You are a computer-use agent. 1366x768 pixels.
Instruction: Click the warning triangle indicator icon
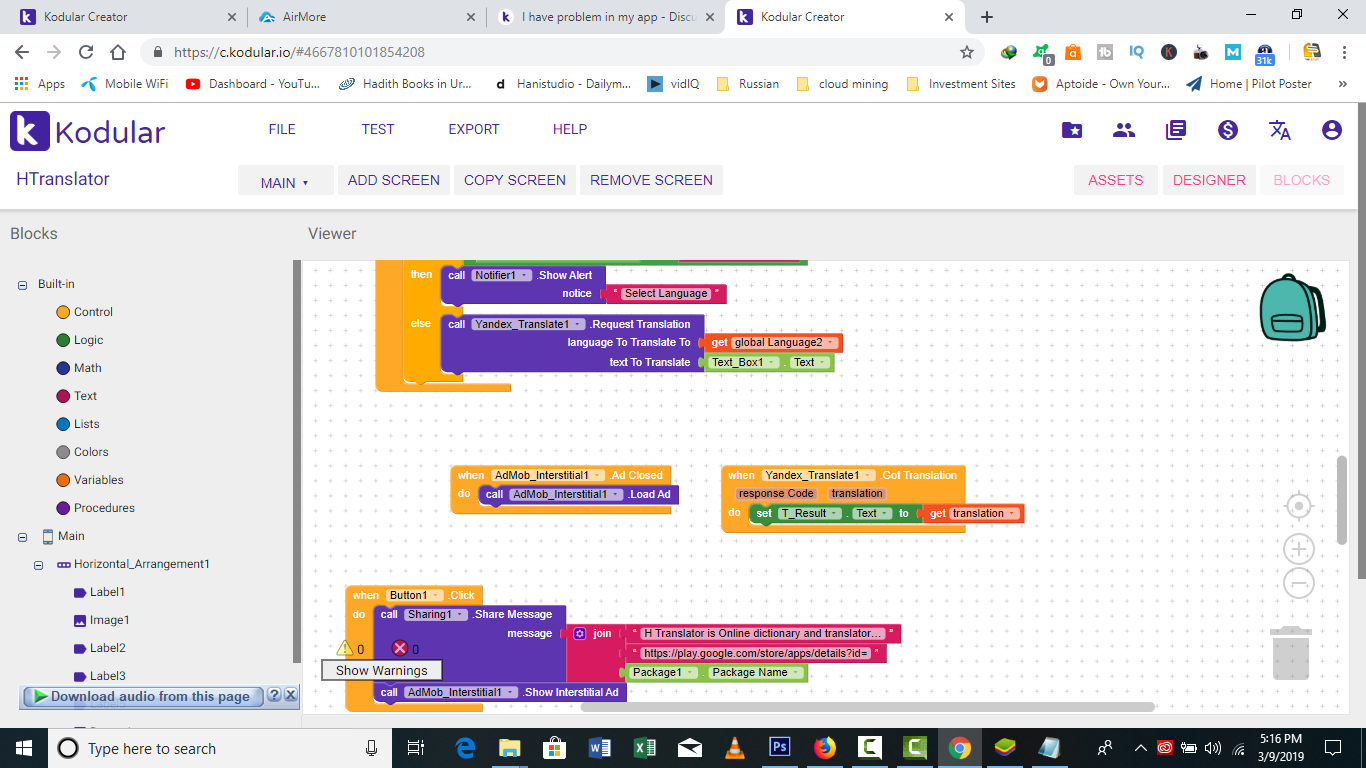coord(345,648)
